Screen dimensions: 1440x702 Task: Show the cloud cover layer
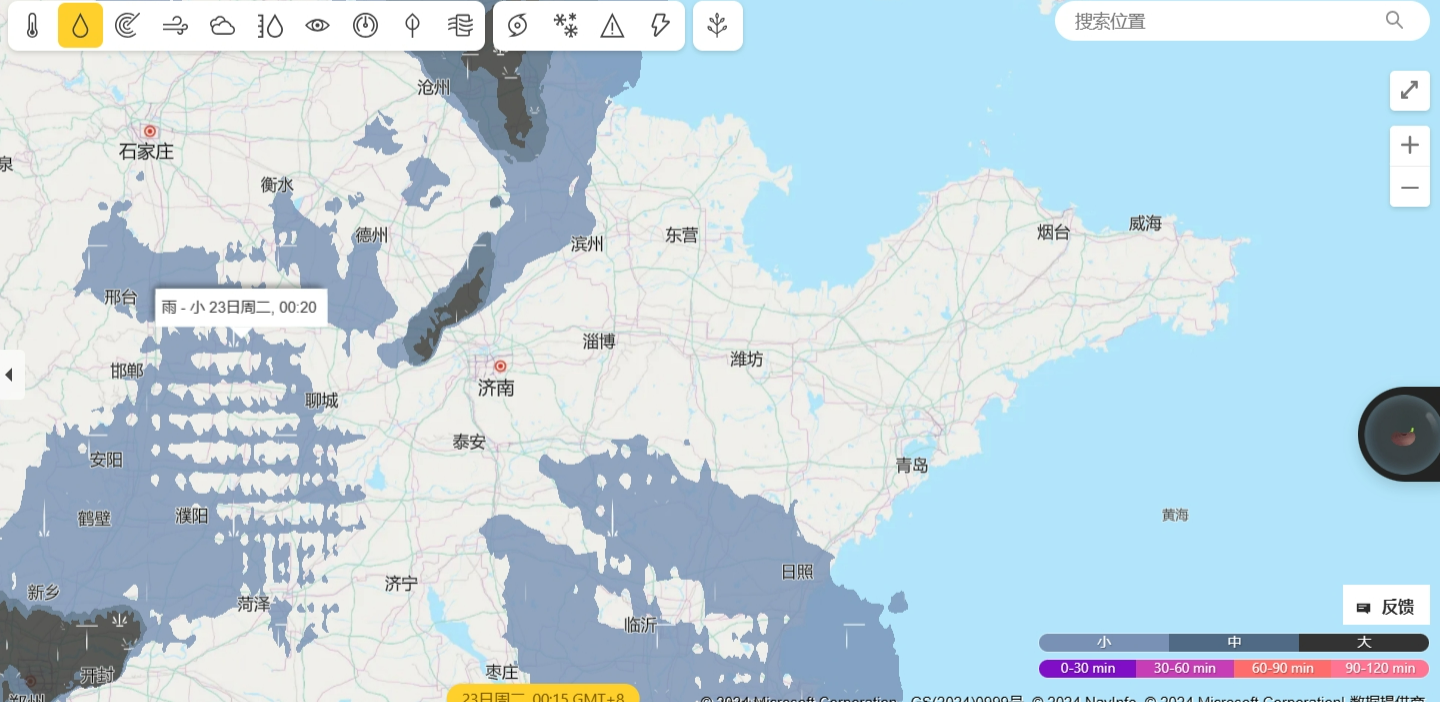(x=222, y=26)
